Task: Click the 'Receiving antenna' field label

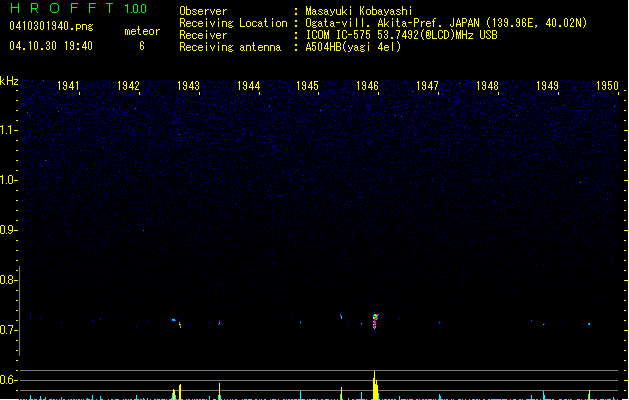Action: [230, 47]
